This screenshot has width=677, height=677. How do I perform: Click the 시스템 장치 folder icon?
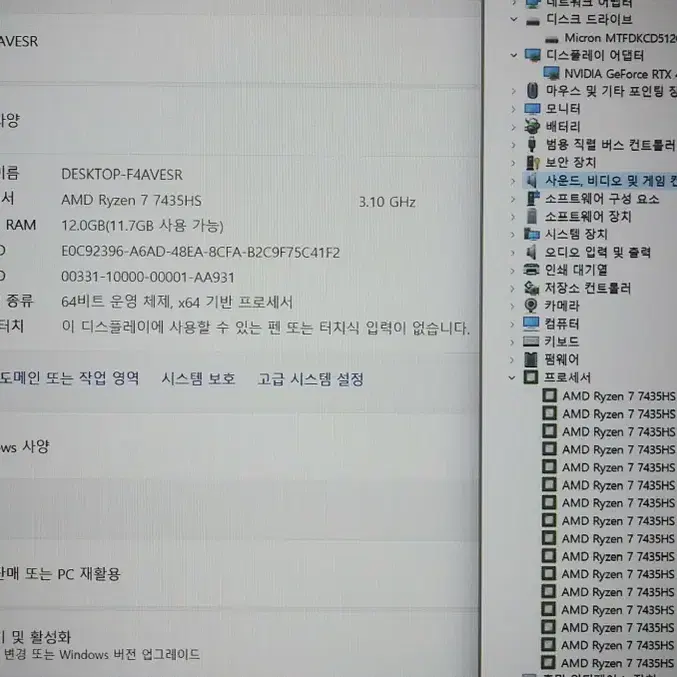[x=531, y=234]
